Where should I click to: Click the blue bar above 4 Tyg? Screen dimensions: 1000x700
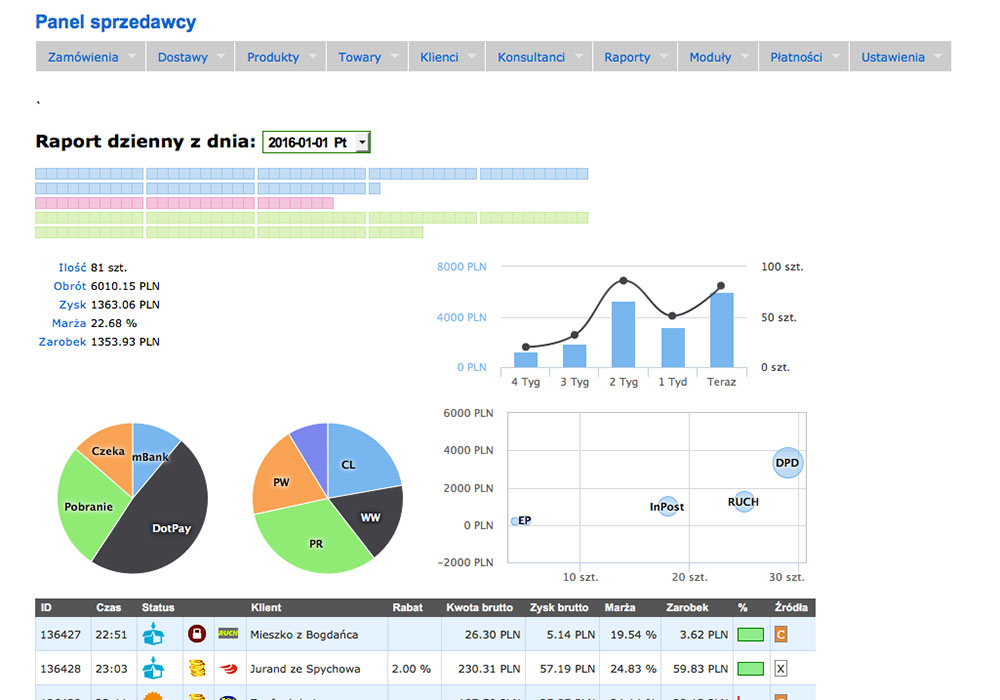(526, 360)
